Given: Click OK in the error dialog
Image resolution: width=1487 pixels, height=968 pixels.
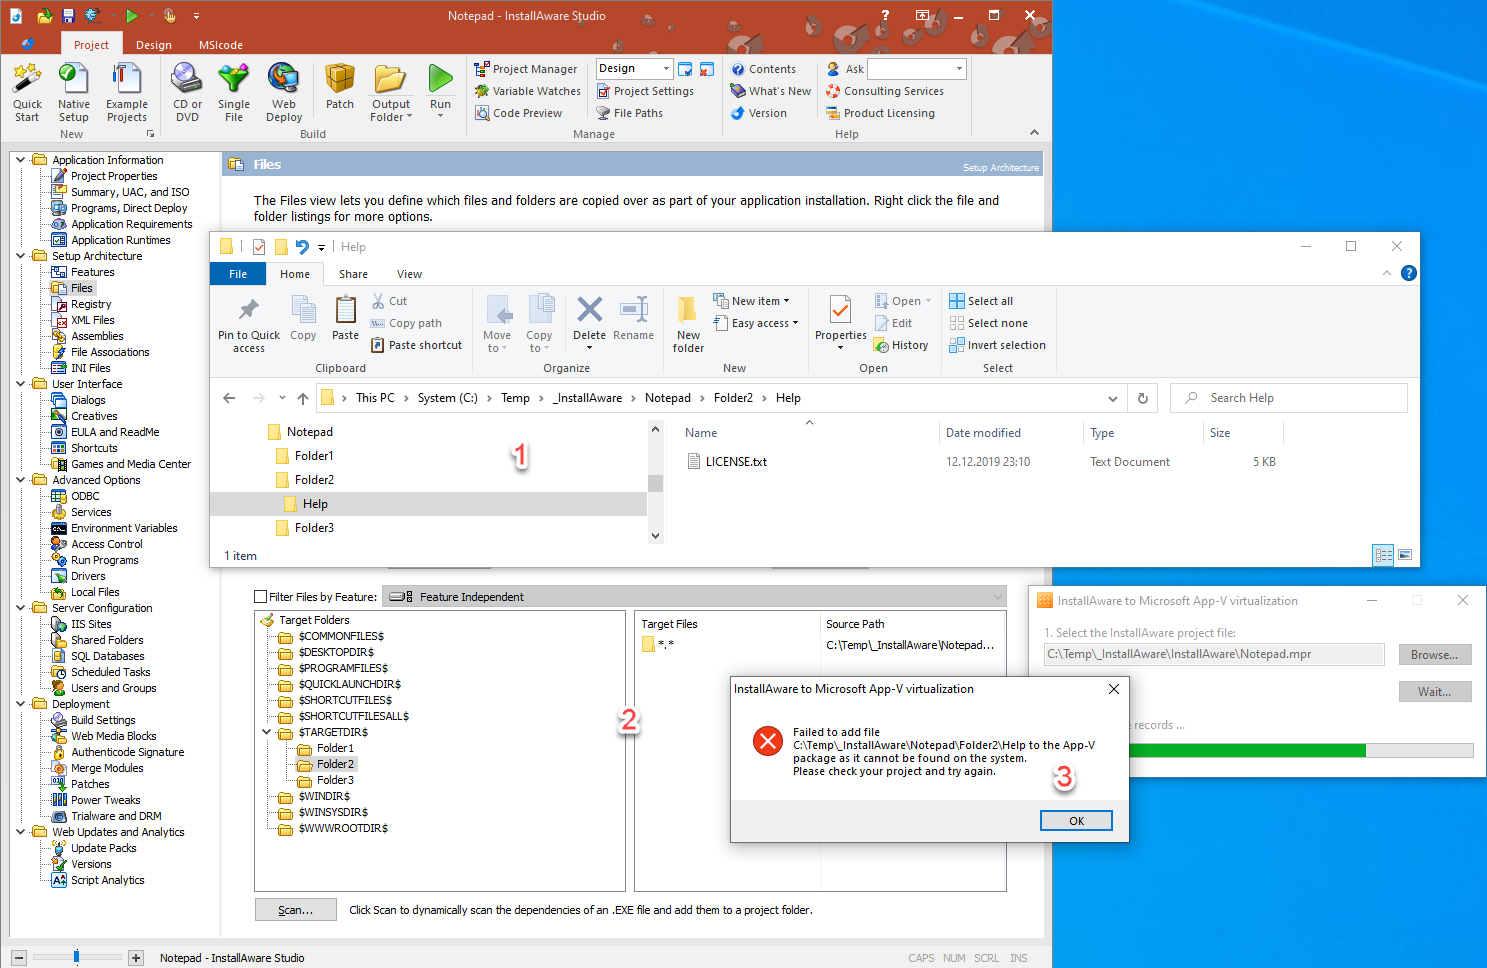Looking at the screenshot, I should tap(1076, 821).
